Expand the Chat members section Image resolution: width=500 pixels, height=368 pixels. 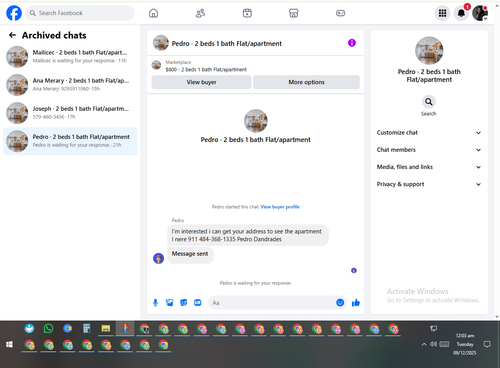pyautogui.click(x=429, y=150)
